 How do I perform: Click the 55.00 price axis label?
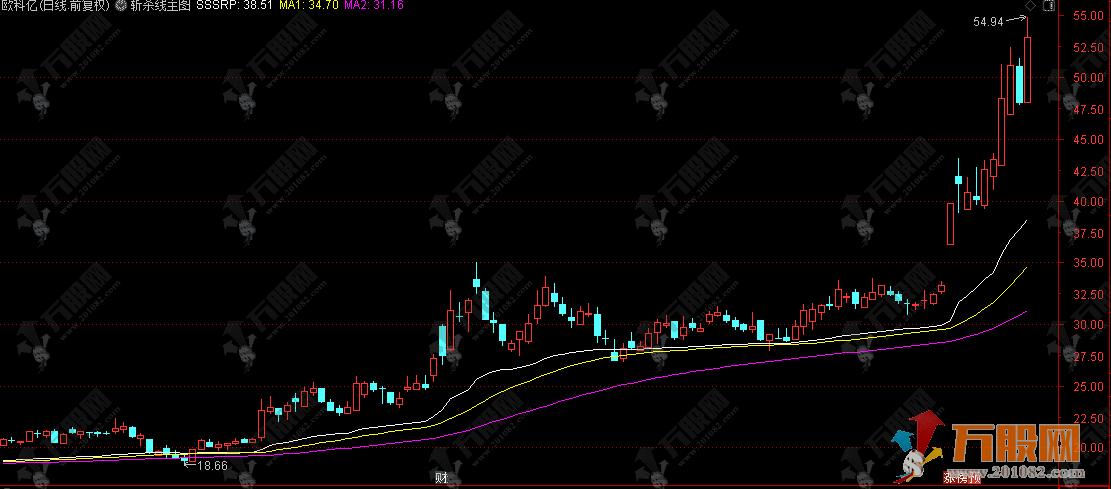1086,16
